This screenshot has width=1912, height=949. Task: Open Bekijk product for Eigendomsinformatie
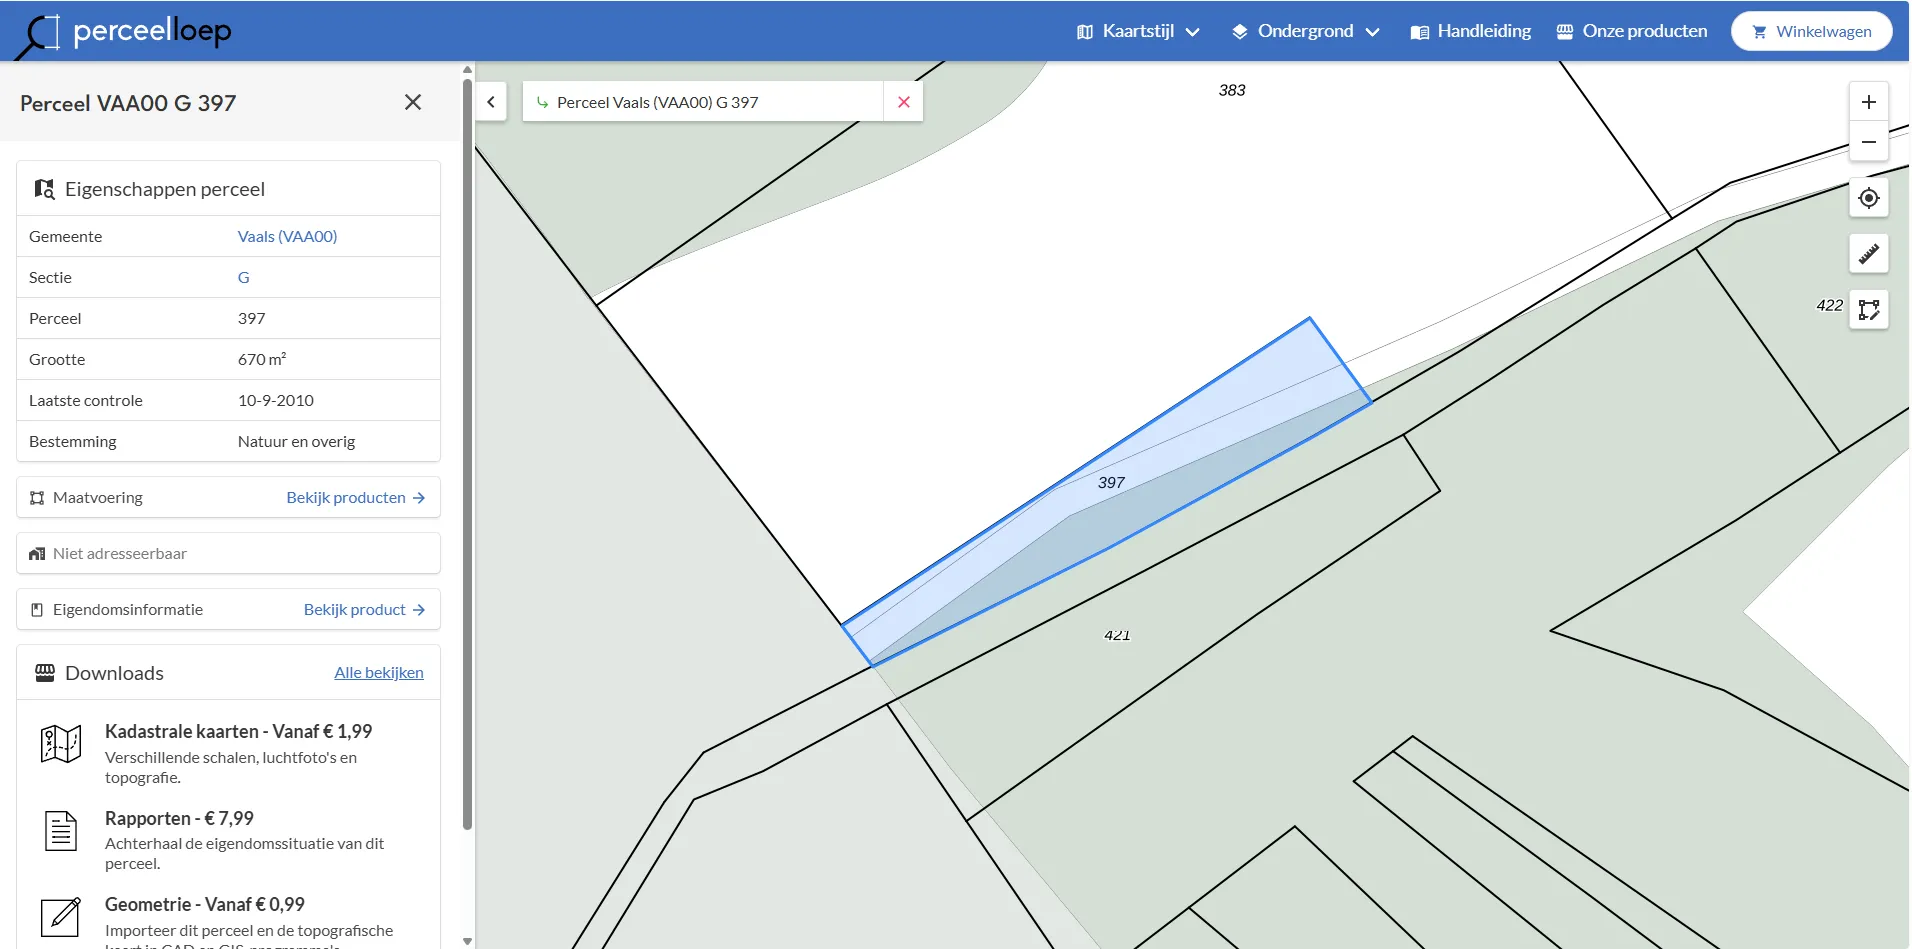[x=365, y=610]
